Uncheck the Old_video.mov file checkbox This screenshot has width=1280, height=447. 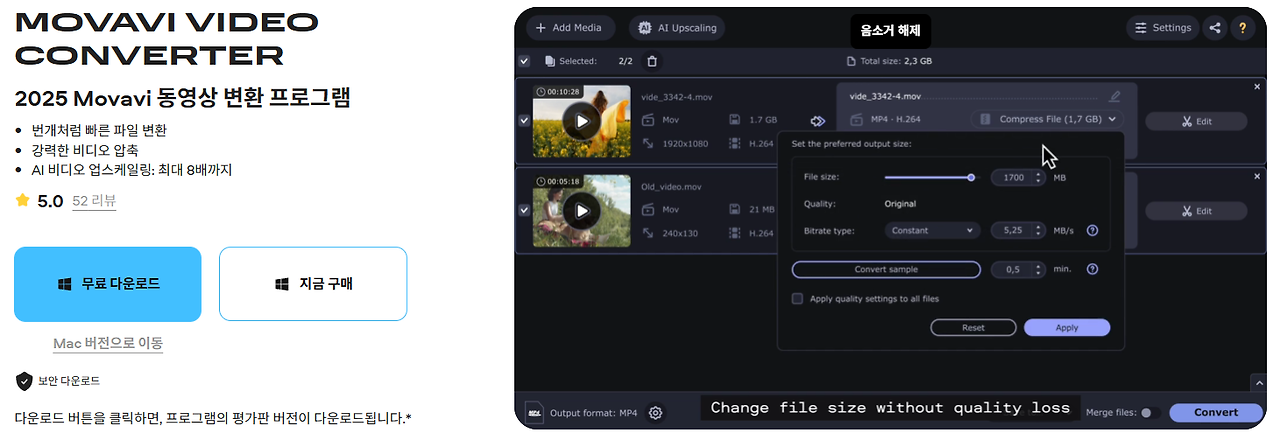[x=525, y=210]
